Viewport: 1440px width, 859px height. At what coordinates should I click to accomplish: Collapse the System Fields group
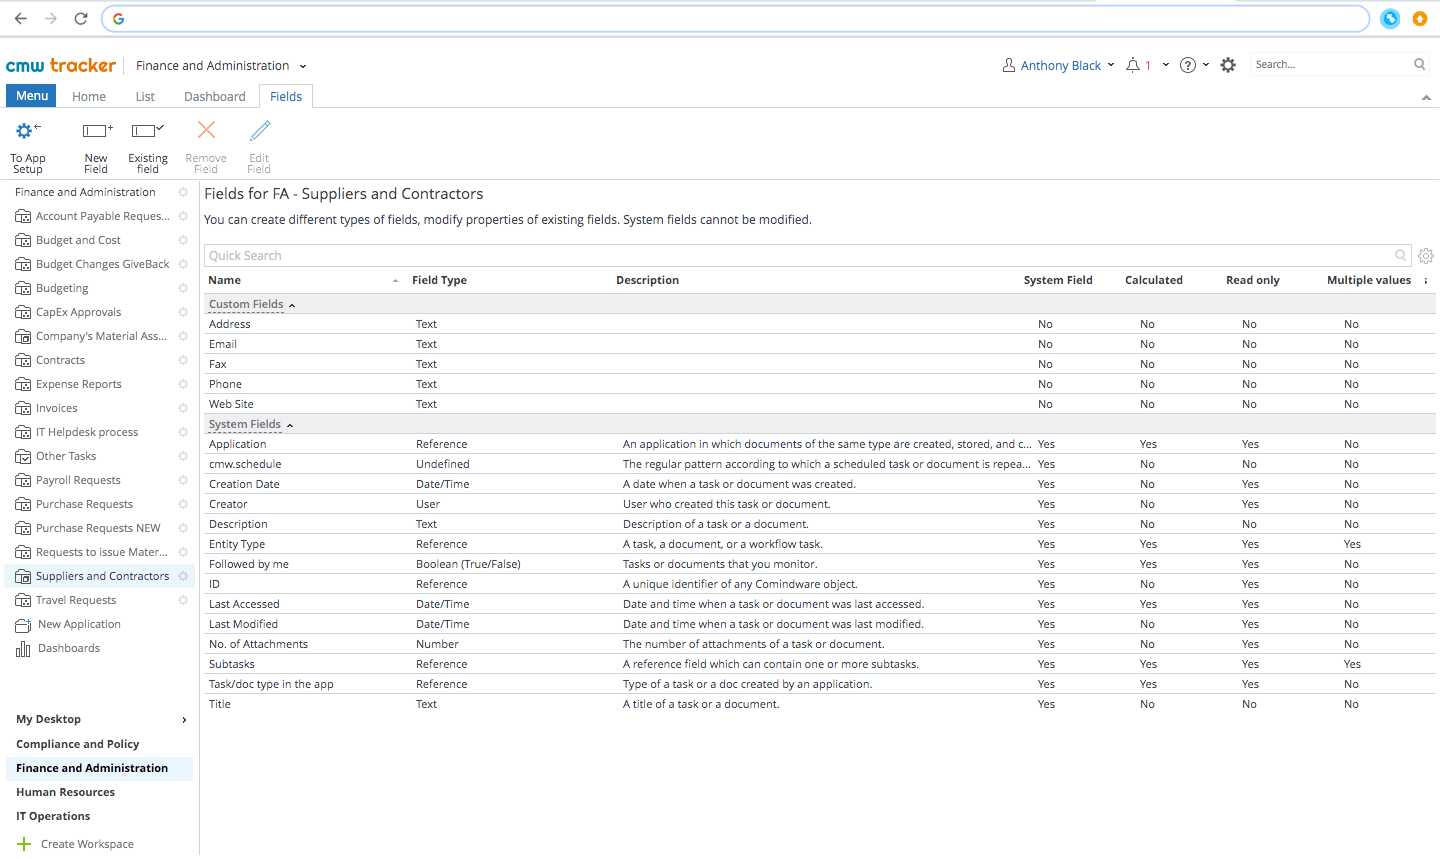coord(290,425)
